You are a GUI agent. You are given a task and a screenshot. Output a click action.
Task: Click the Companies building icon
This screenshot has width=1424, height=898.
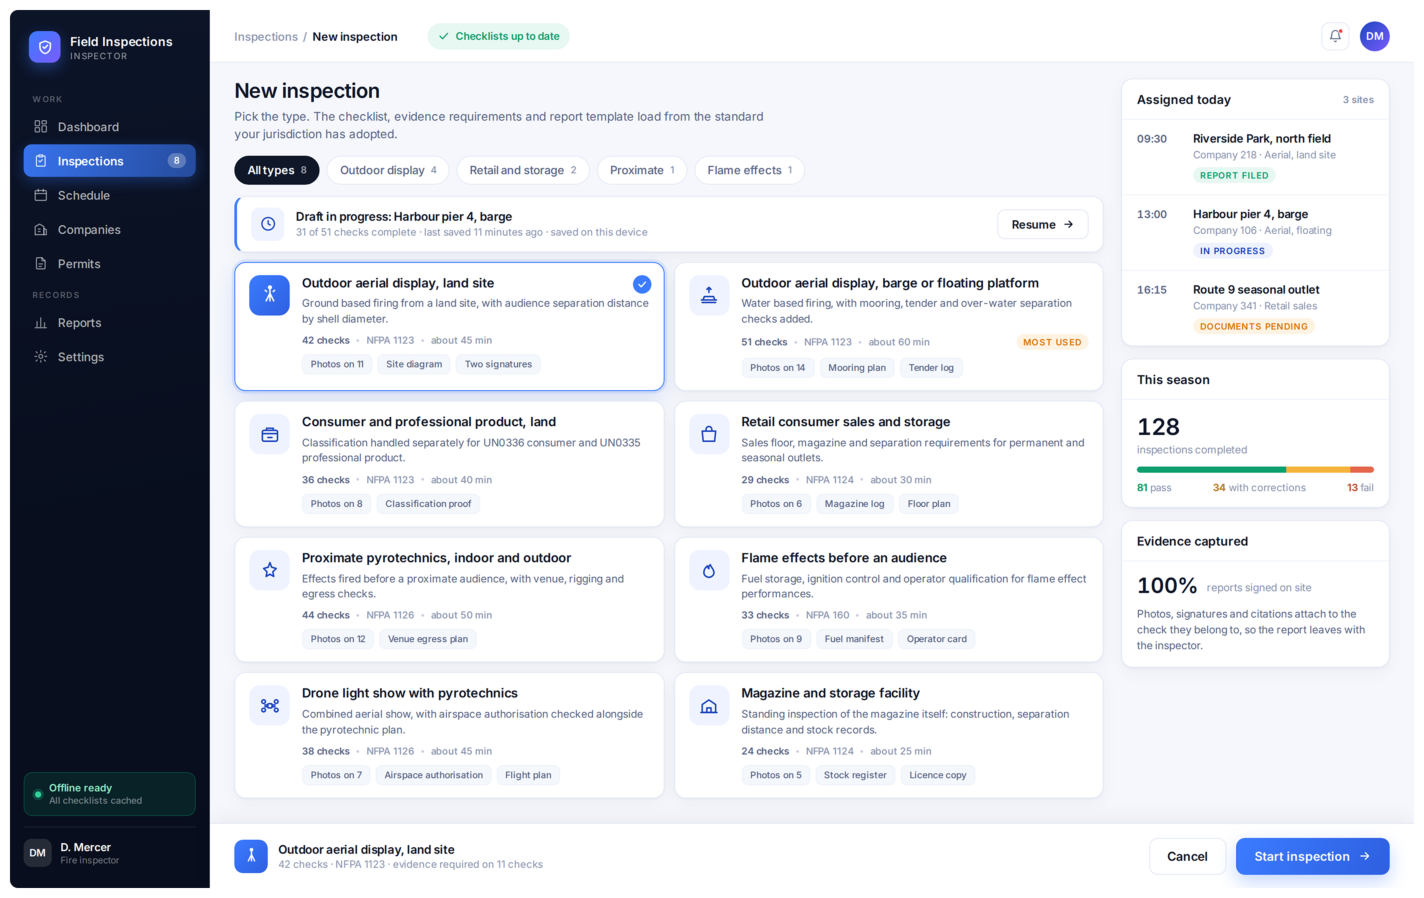(x=41, y=230)
